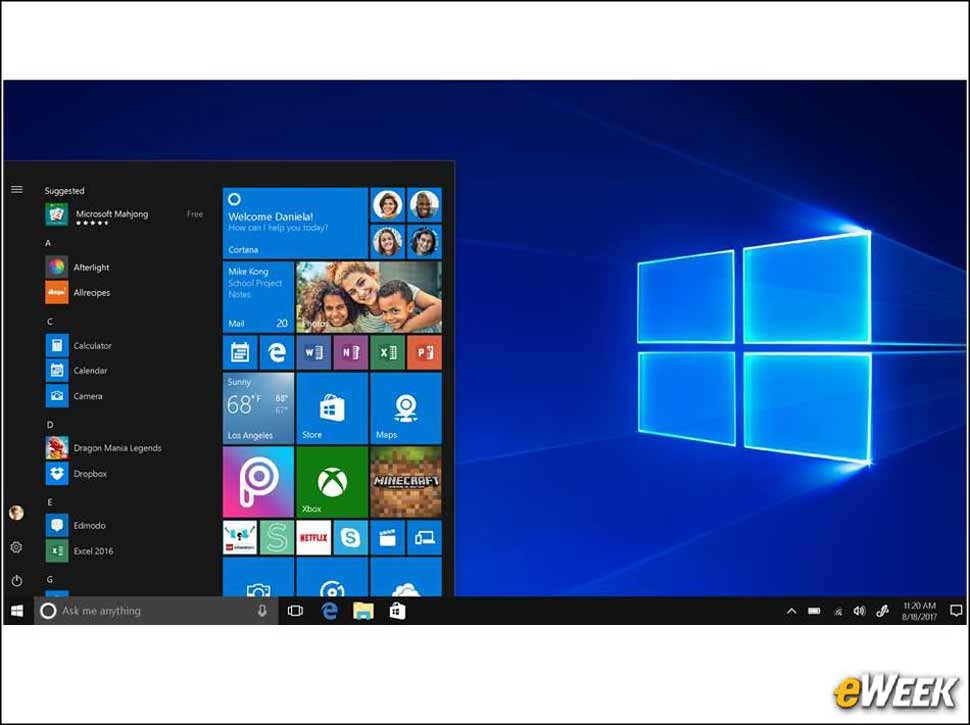Open bottom-right contact photo in People tile
This screenshot has width=970, height=725.
(424, 242)
